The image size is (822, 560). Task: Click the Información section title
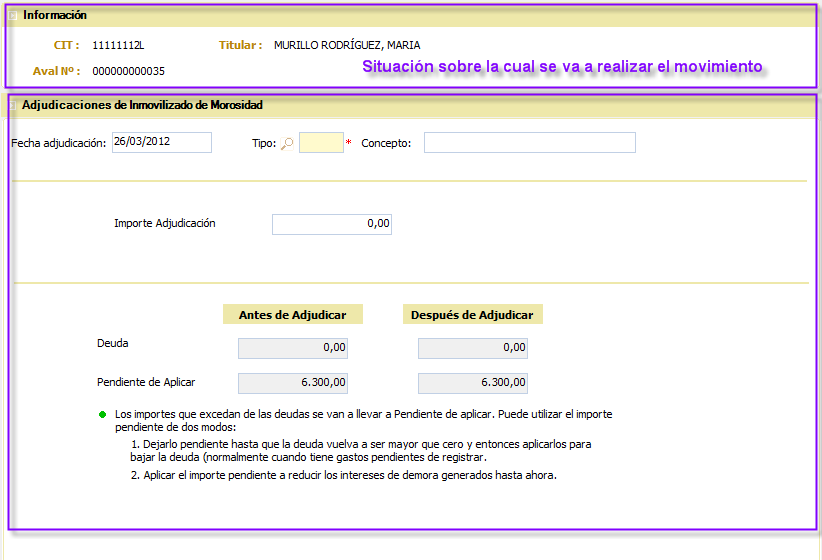click(x=55, y=15)
